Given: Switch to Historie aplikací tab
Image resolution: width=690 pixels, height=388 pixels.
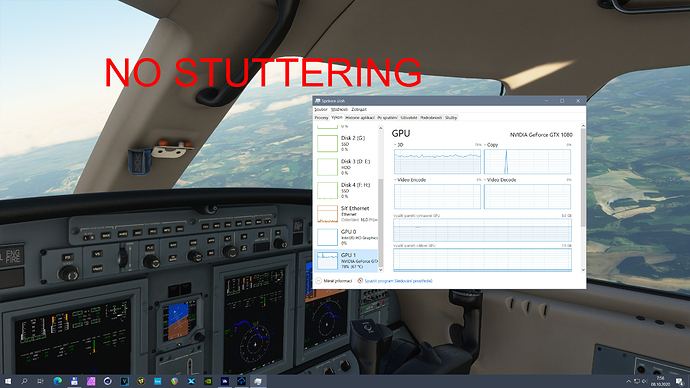Looking at the screenshot, I should [x=360, y=118].
